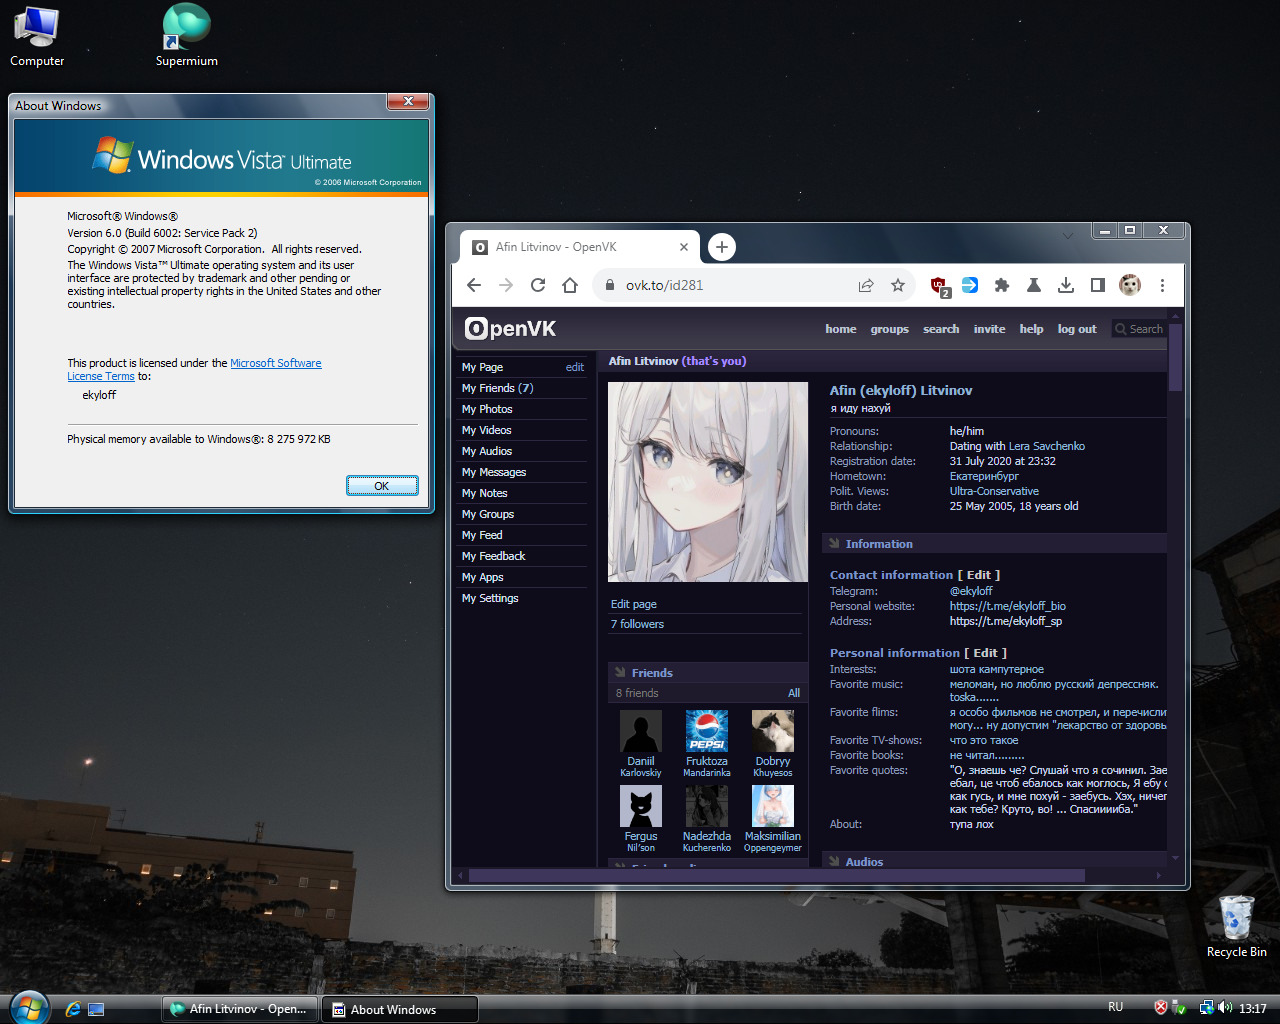This screenshot has width=1280, height=1024.
Task: Open the Chrome Labs flask icon
Action: (1034, 285)
